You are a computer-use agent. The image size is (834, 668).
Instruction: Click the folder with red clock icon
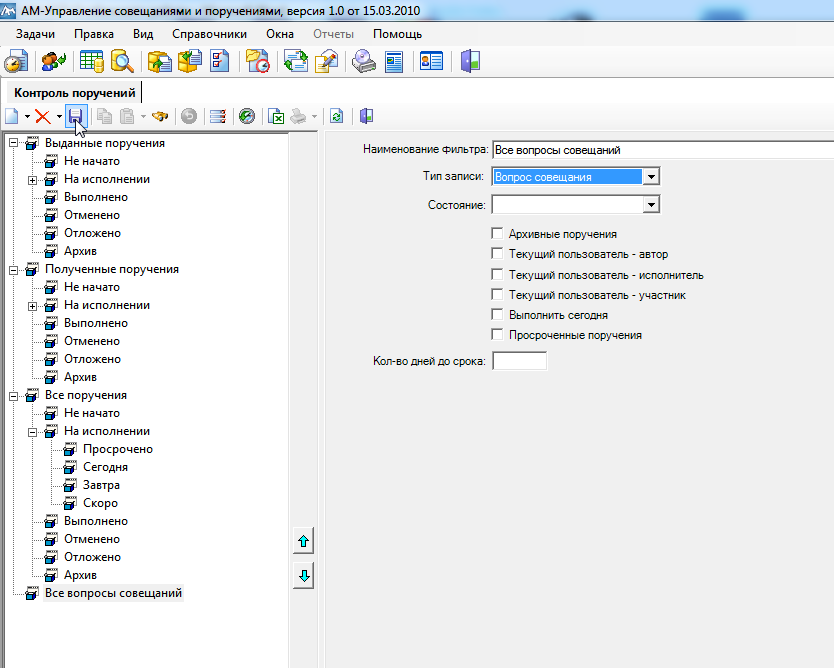tap(258, 62)
